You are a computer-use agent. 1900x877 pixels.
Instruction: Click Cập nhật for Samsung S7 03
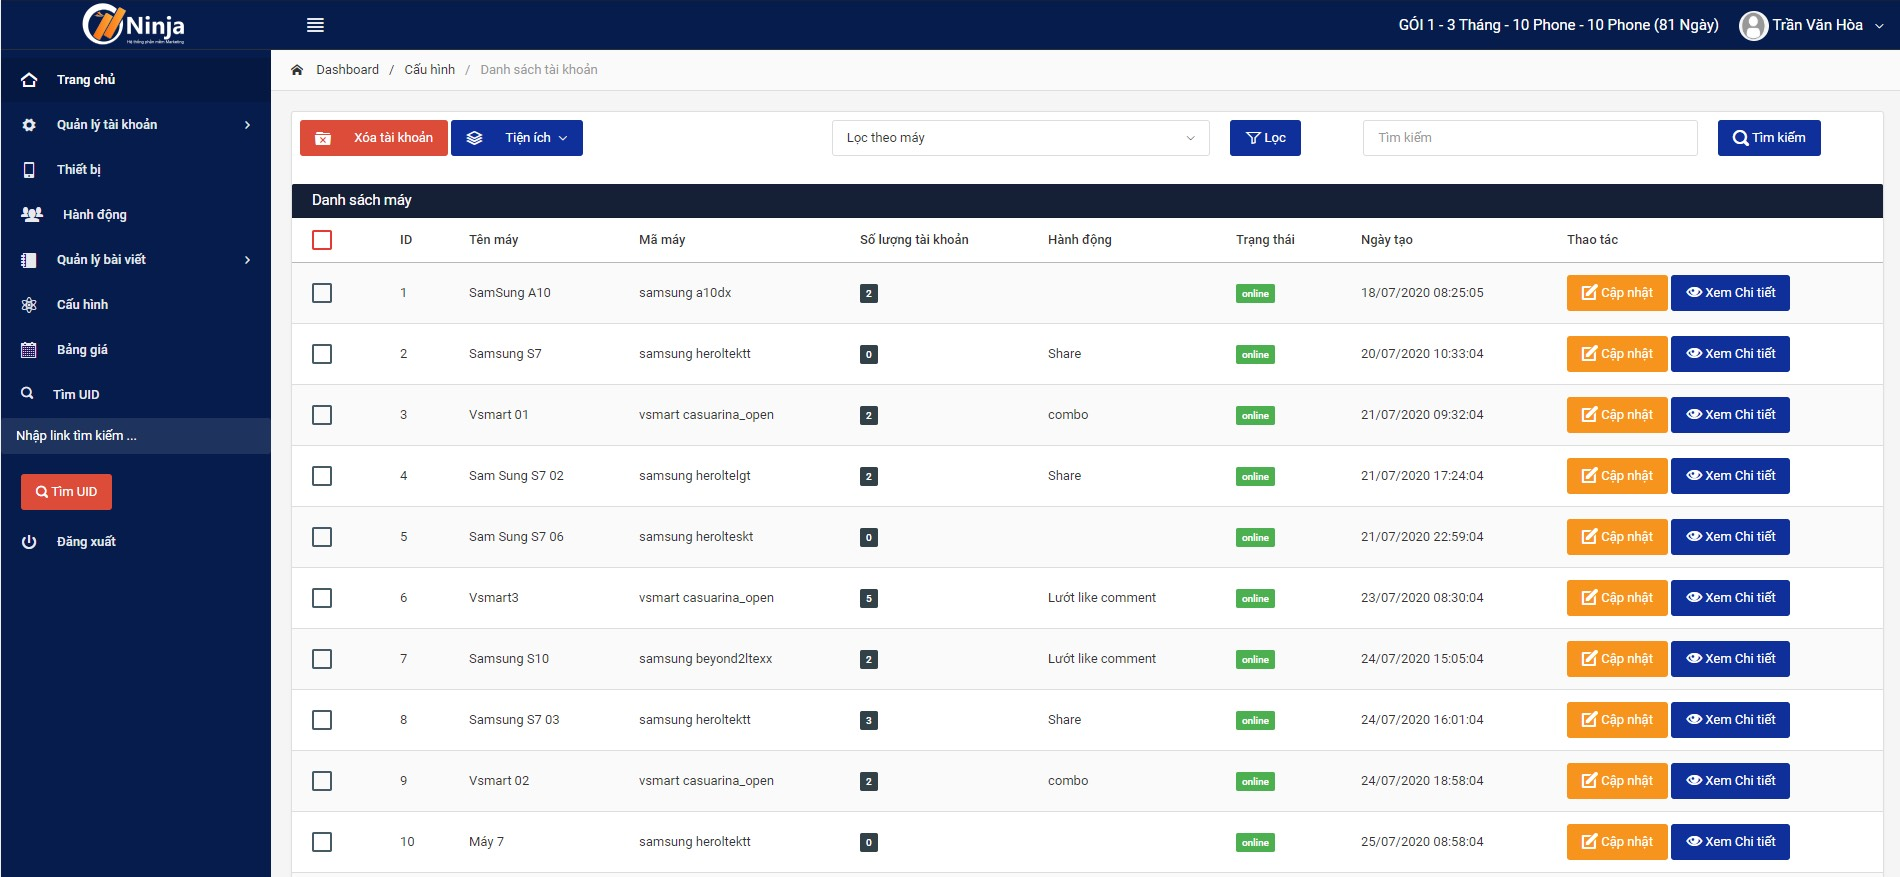(1617, 720)
